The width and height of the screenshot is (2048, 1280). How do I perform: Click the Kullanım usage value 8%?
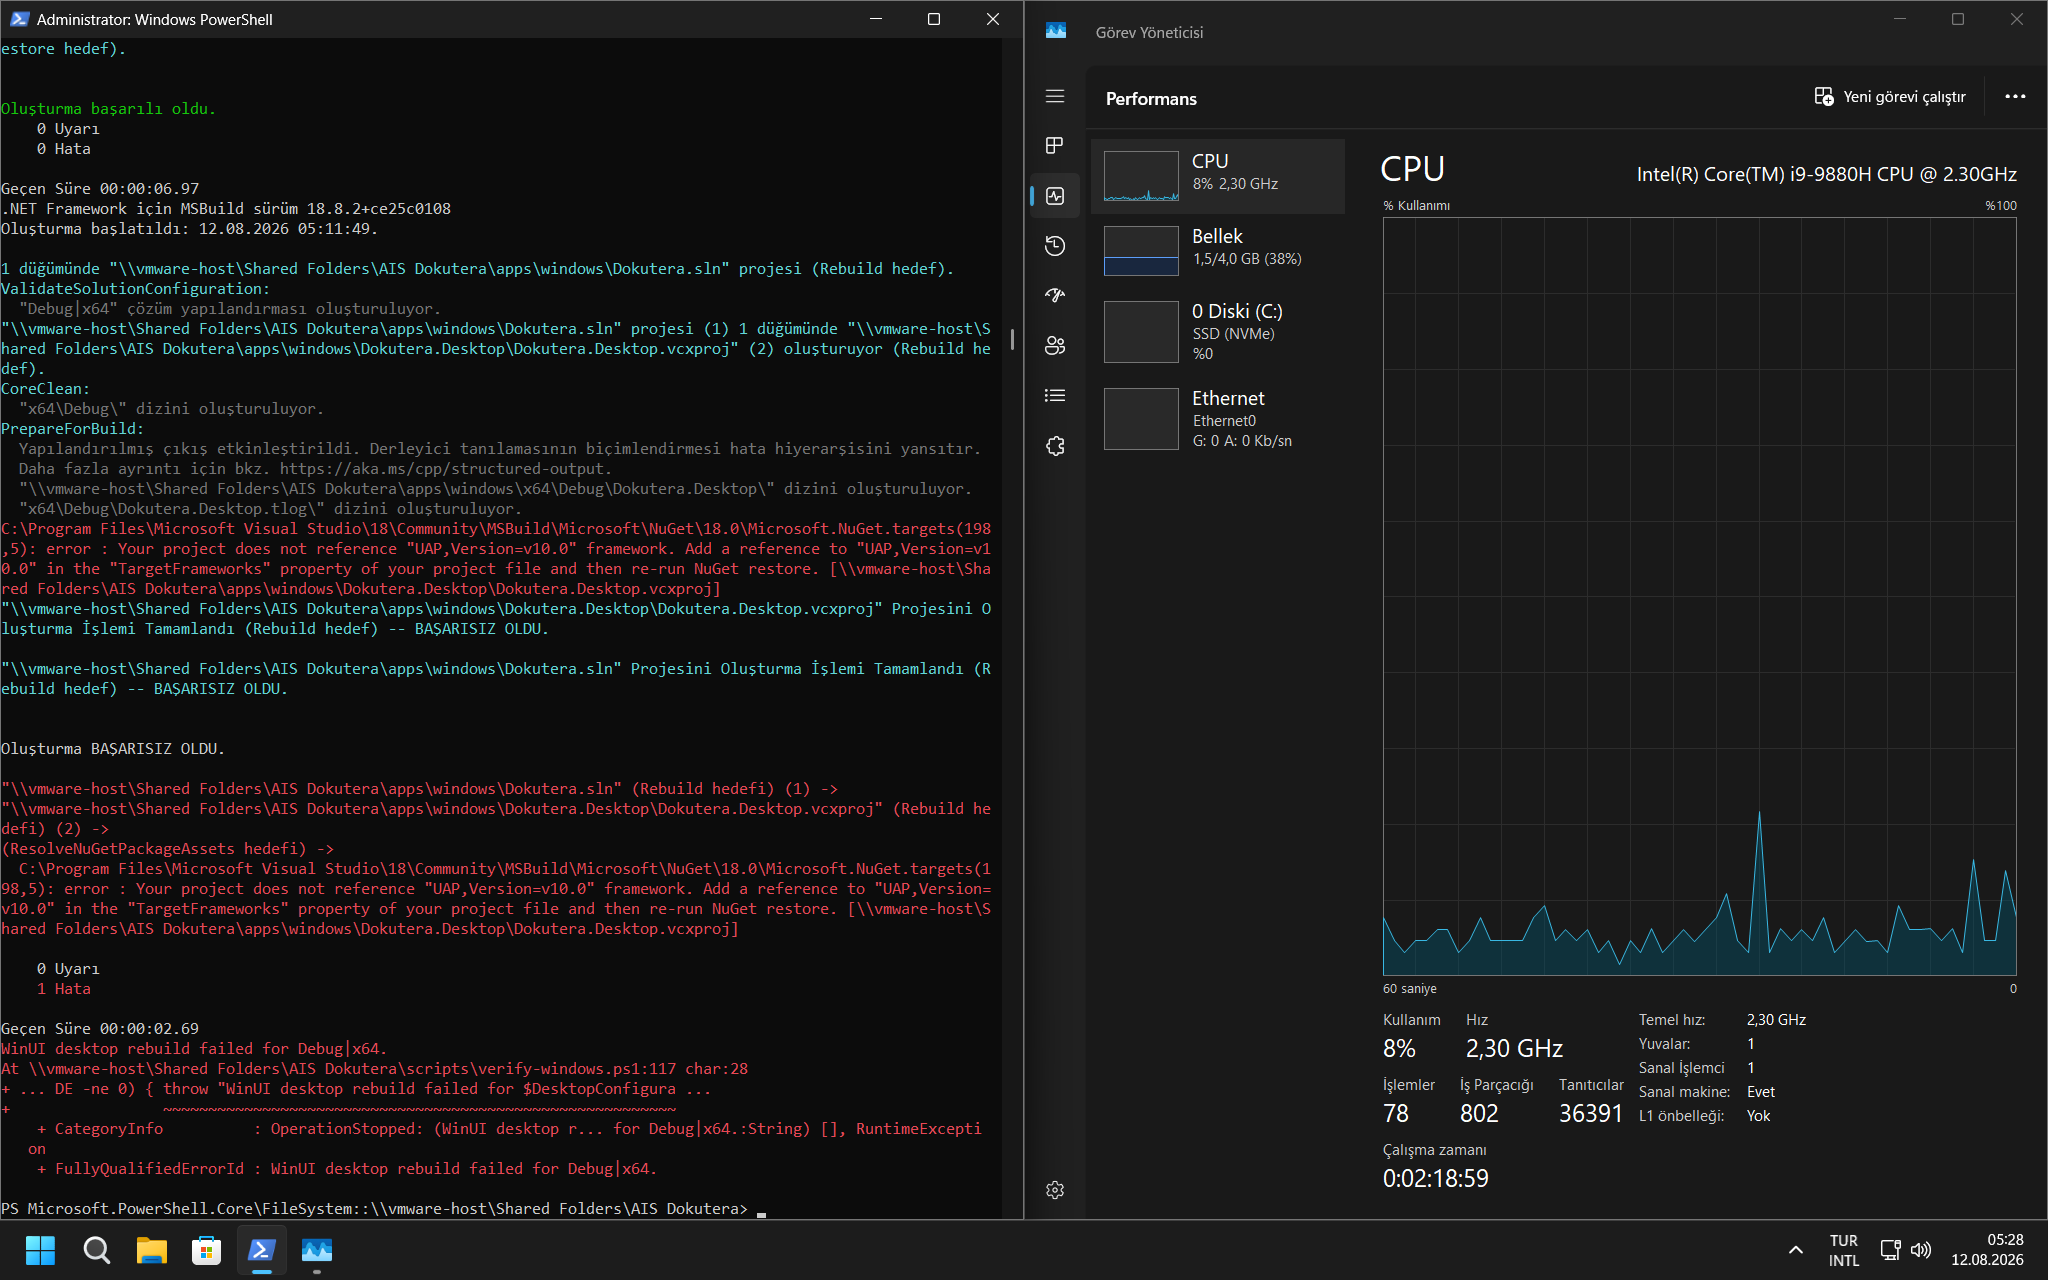pos(1399,1048)
